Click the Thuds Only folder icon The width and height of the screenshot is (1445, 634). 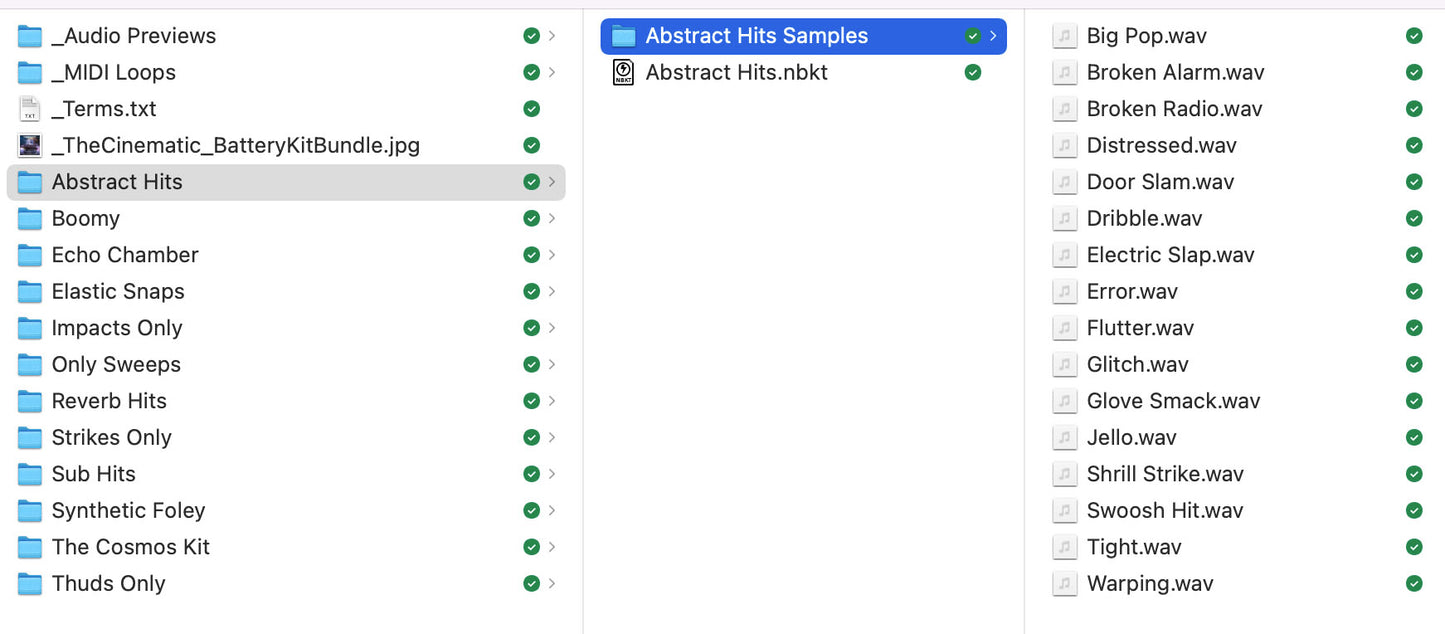click(30, 584)
